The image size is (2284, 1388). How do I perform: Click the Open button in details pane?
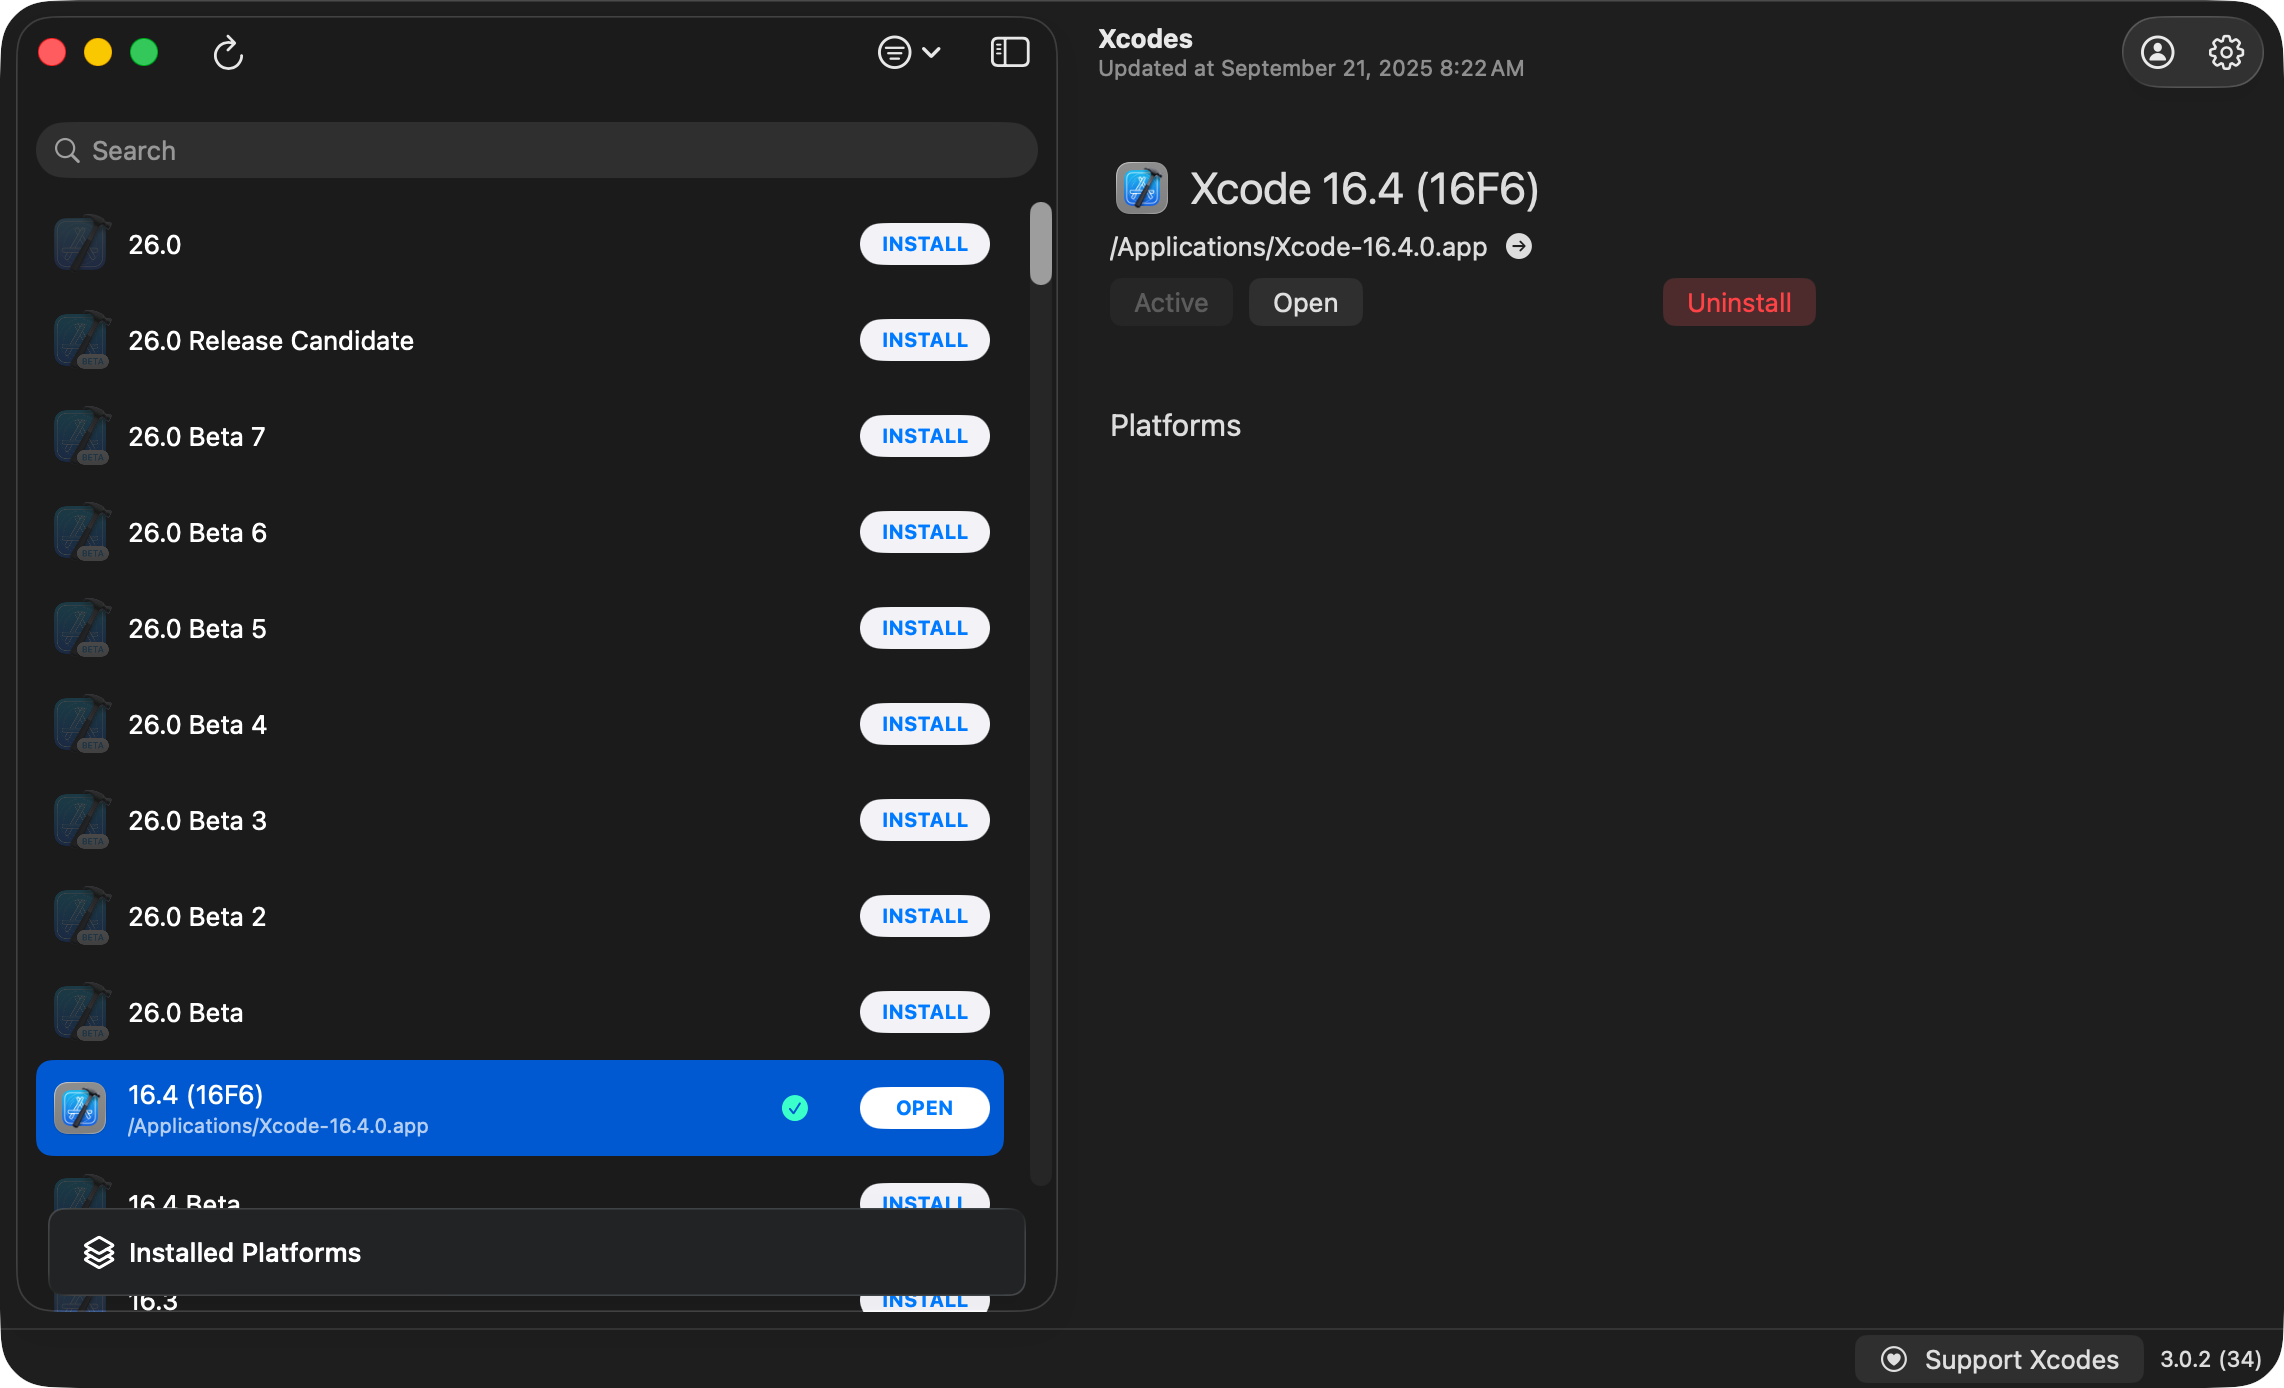[1304, 302]
